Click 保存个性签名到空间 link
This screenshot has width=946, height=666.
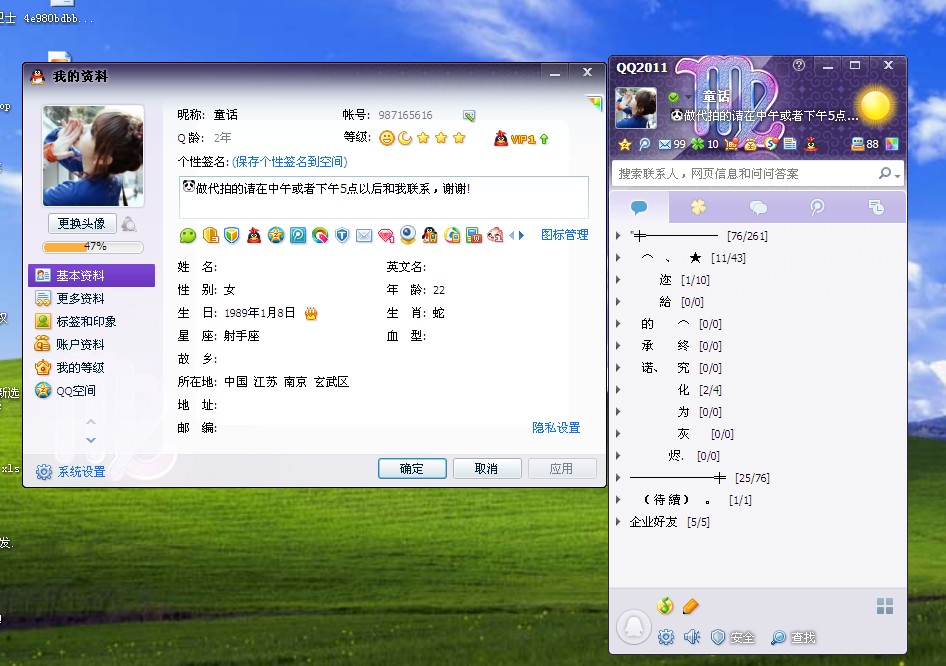290,162
